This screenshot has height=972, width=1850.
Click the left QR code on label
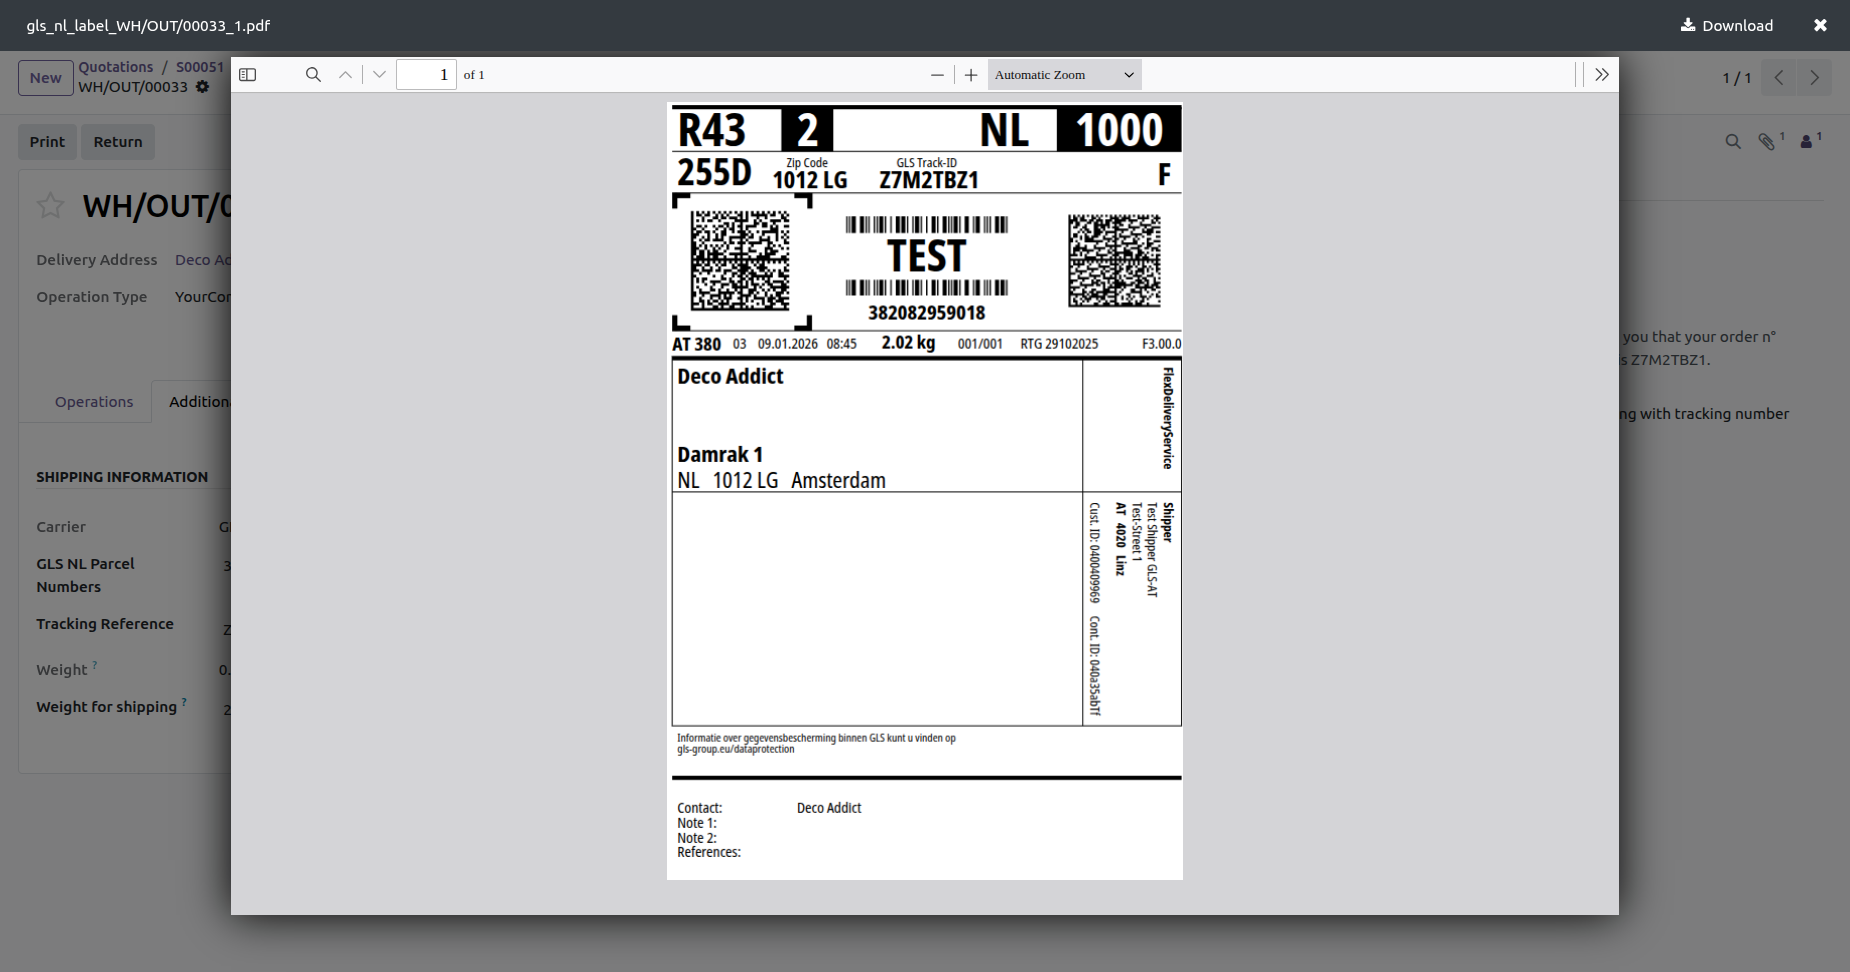click(740, 260)
